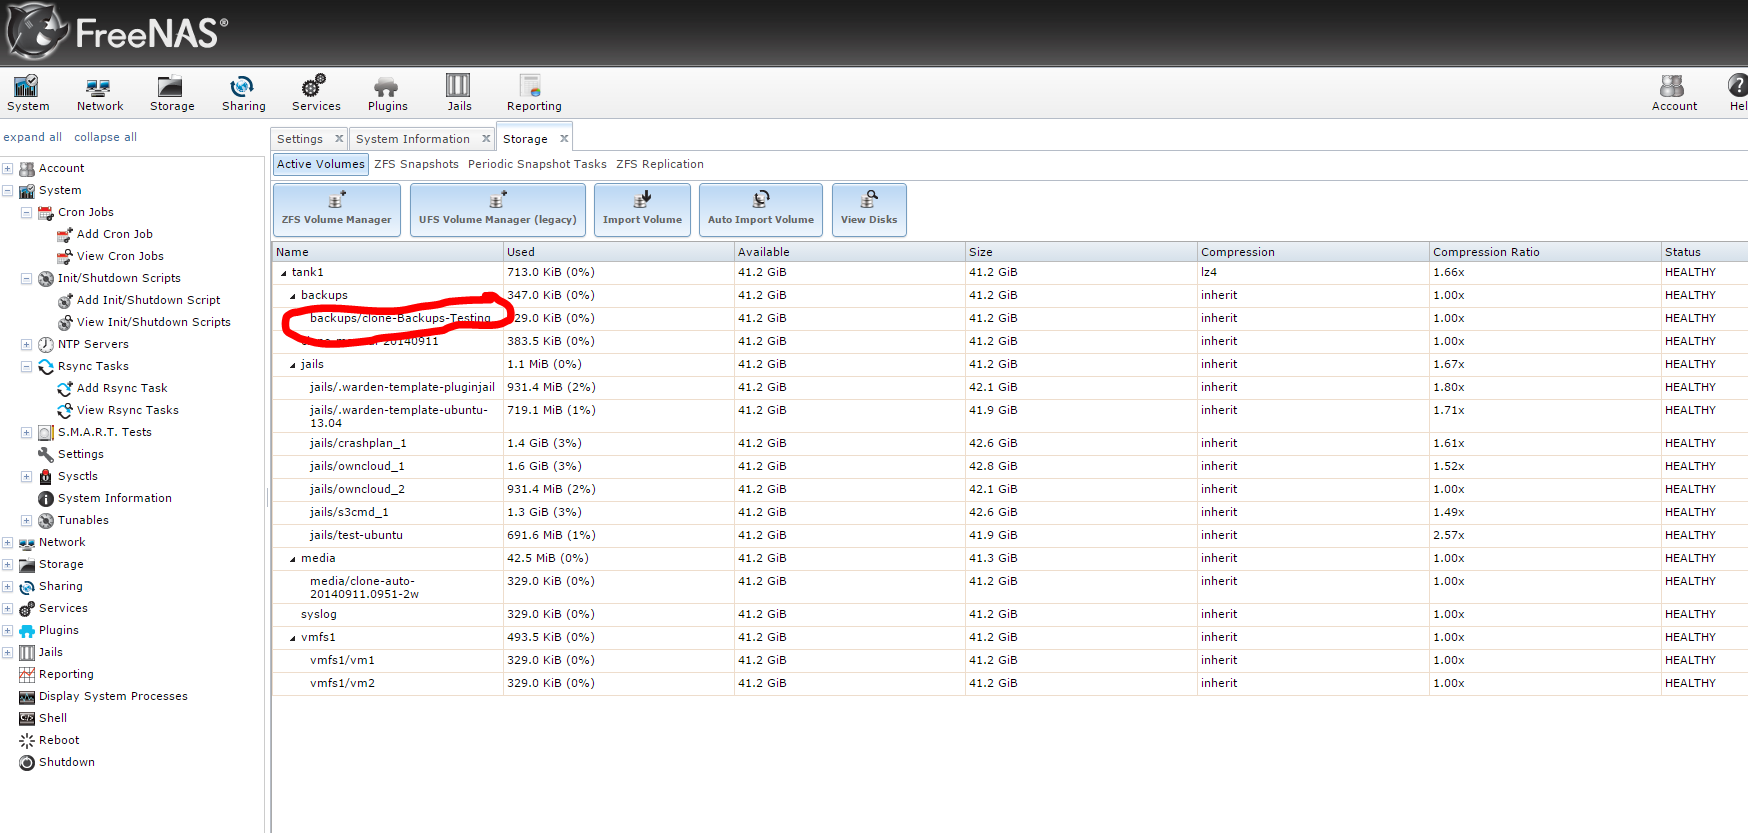This screenshot has height=833, width=1748.
Task: Open the Network toolbar icon
Action: click(x=99, y=93)
